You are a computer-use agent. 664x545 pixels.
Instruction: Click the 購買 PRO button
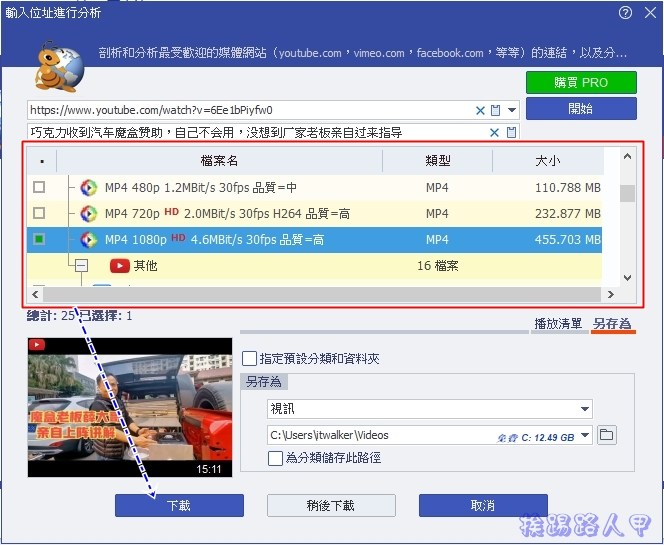click(581, 82)
